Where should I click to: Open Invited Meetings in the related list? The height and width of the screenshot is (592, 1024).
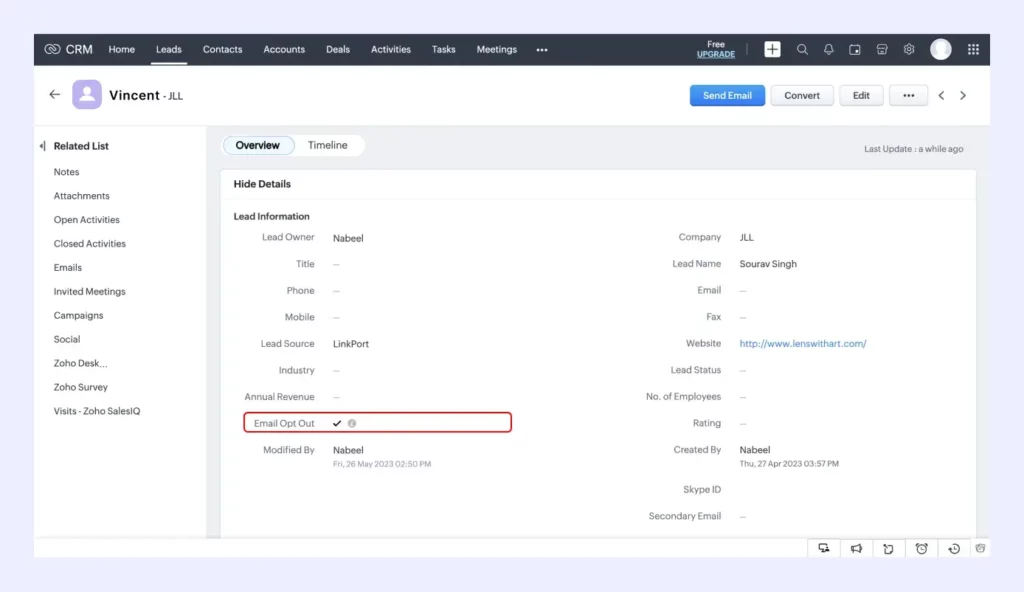click(89, 291)
